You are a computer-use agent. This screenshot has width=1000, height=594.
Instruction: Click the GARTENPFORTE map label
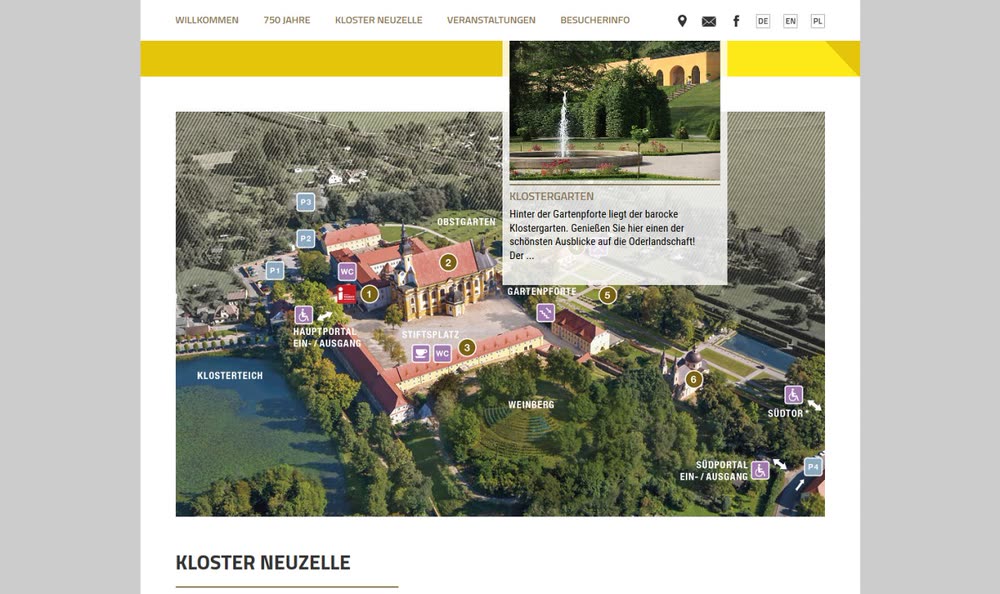(541, 292)
